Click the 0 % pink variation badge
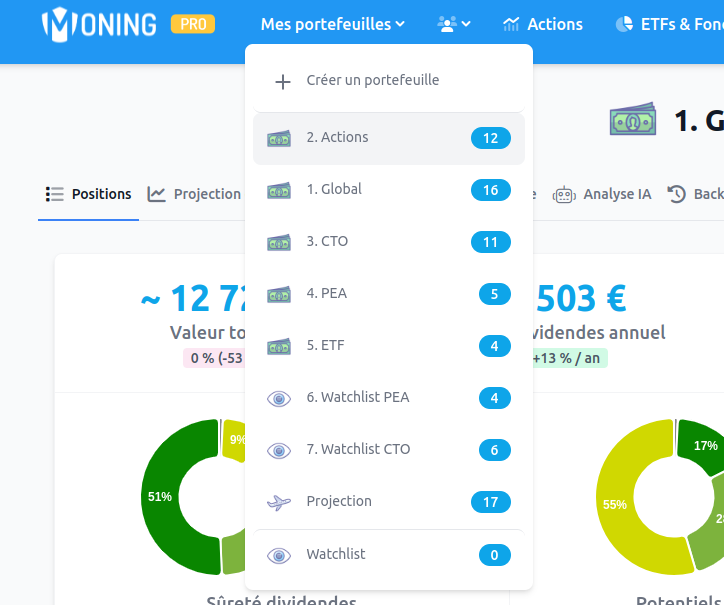Viewport: 724px width, 605px height. pyautogui.click(x=214, y=358)
